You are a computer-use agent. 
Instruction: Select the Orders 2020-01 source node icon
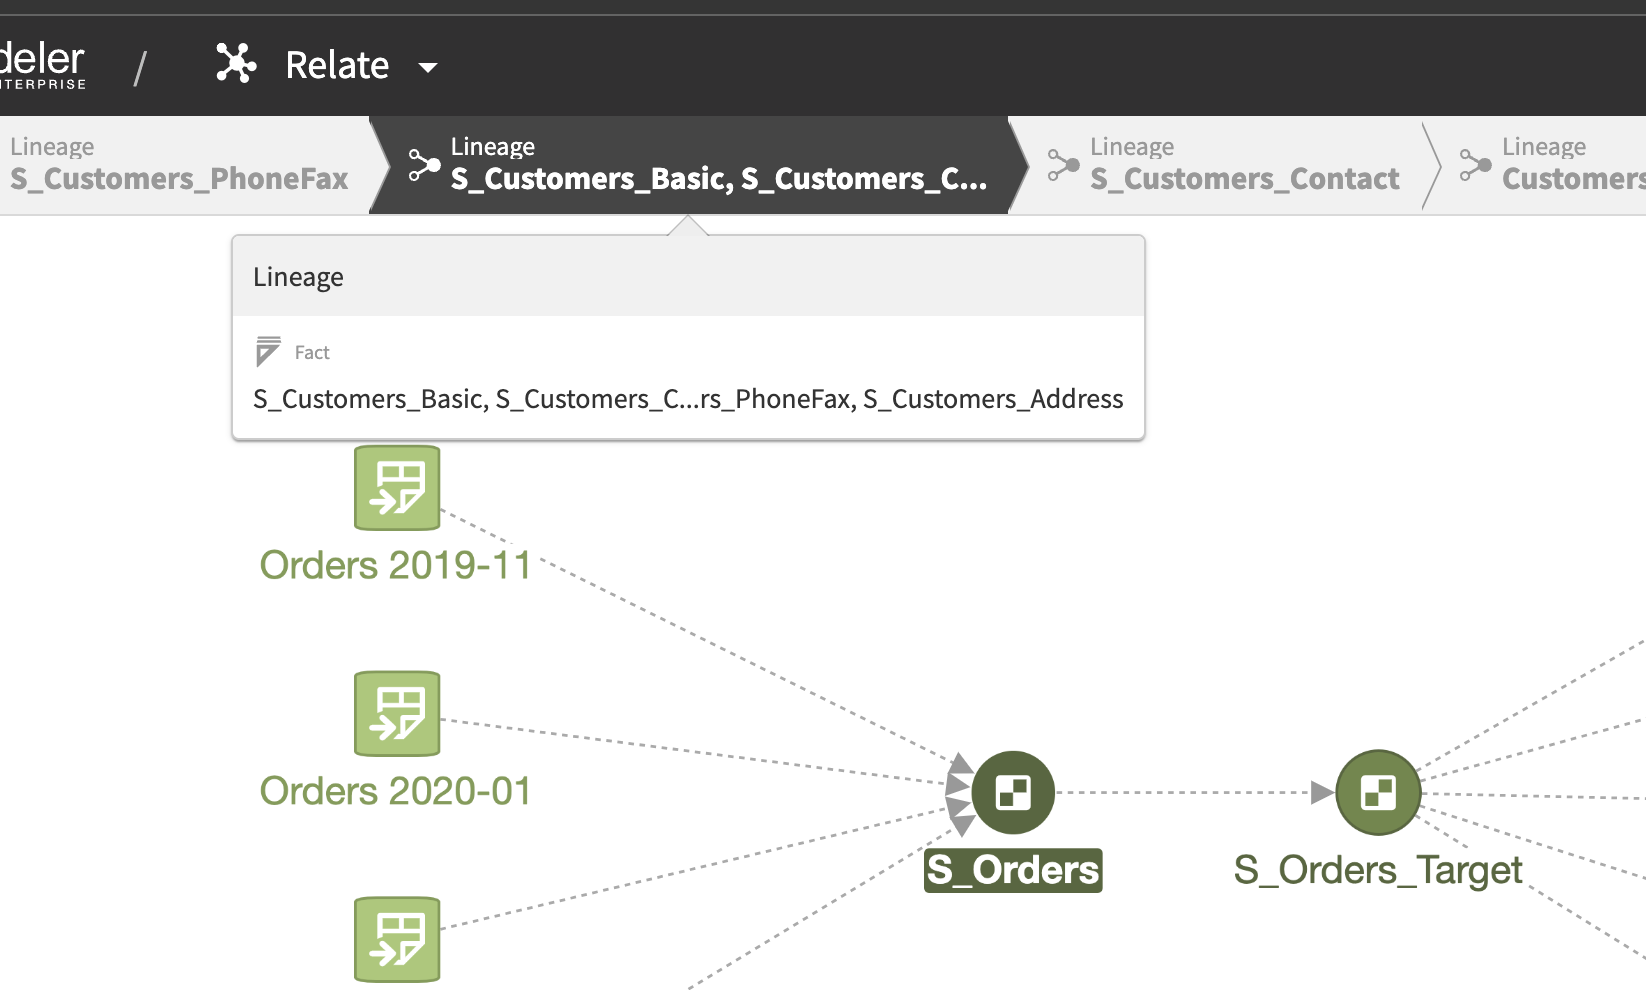(x=397, y=714)
